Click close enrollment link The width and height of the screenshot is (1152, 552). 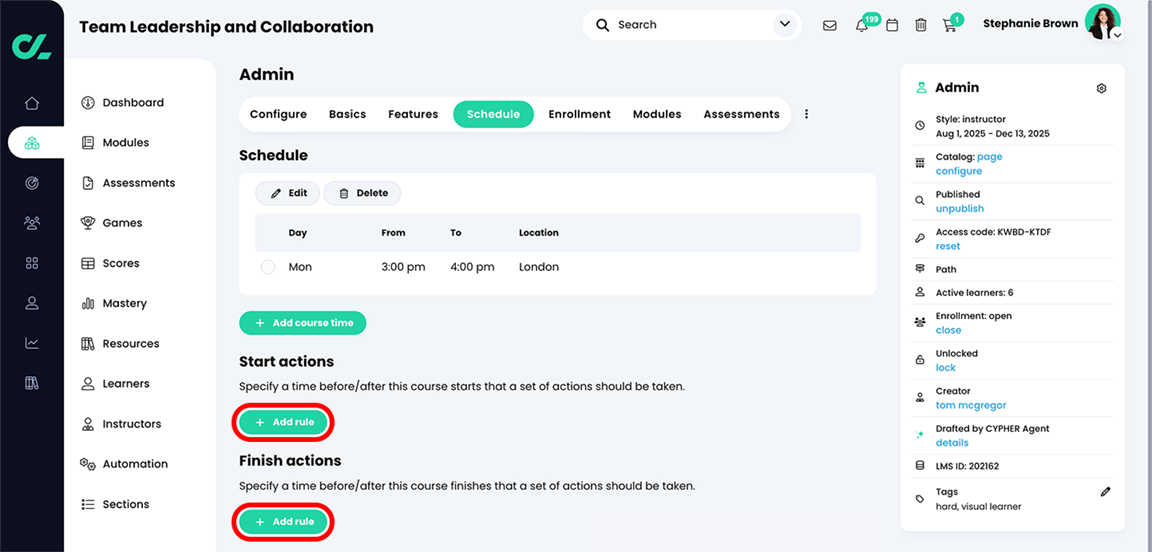[x=948, y=330]
